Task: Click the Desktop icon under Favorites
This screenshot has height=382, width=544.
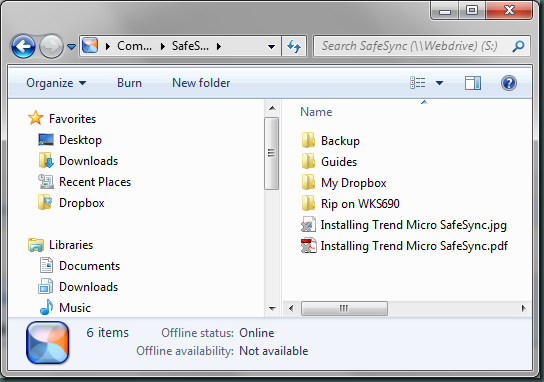Action: point(46,140)
